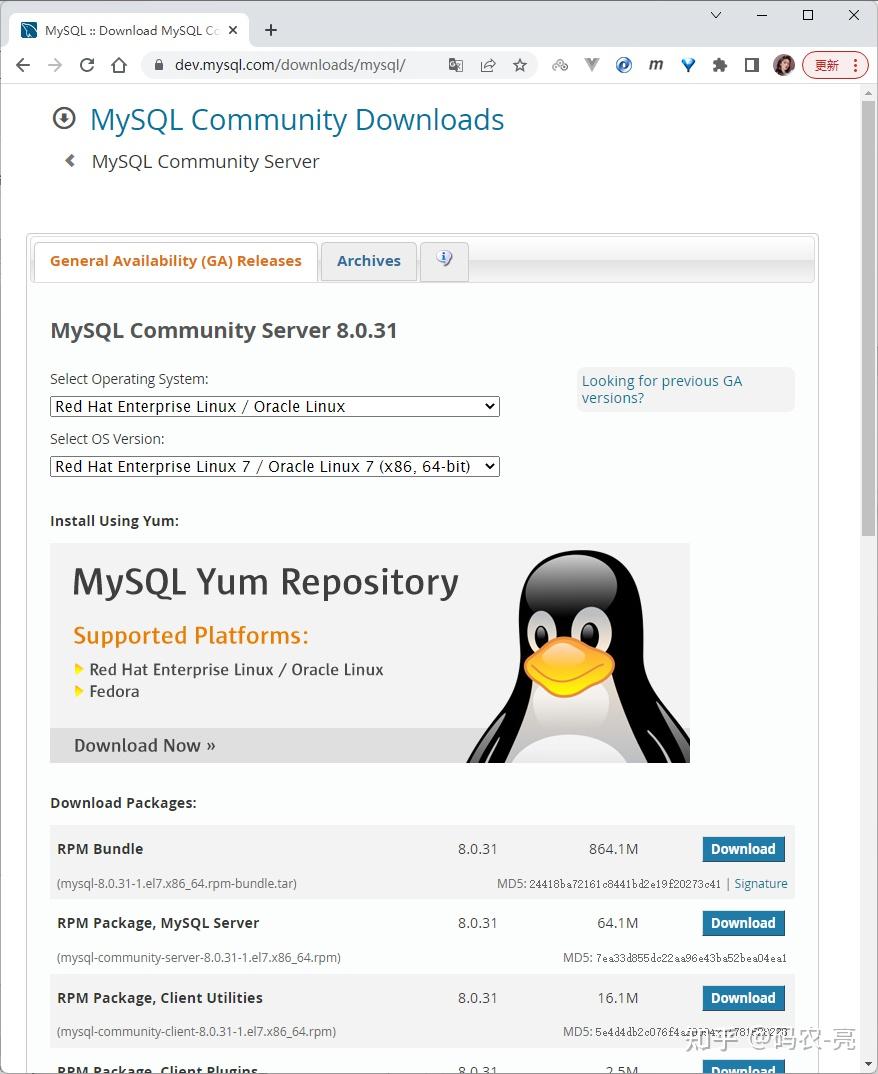Open the browser profile avatar

tap(784, 64)
